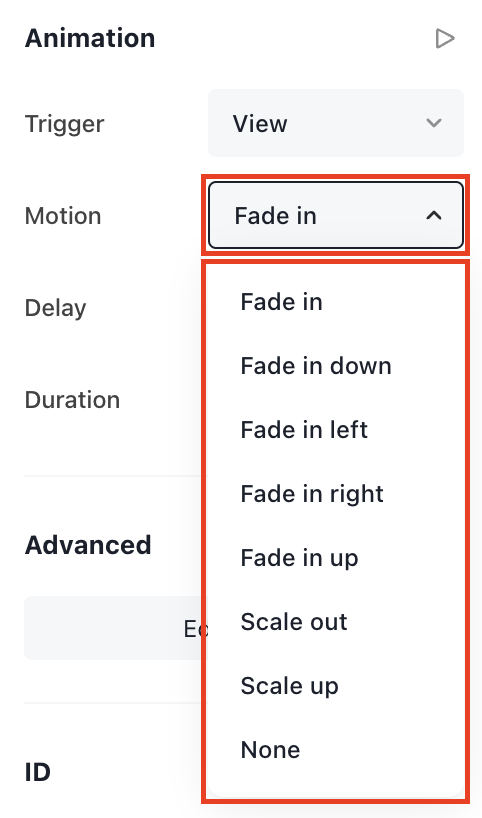Click the Motion field label
482x818 pixels.
[63, 215]
